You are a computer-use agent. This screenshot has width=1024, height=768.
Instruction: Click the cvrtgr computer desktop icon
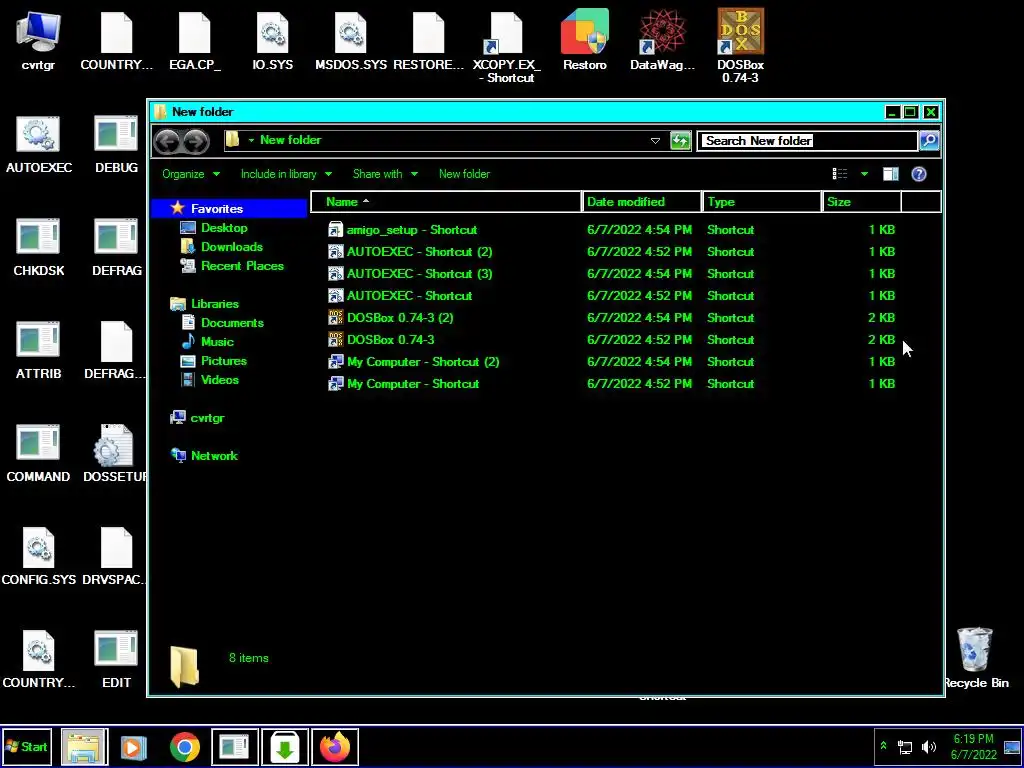38,40
